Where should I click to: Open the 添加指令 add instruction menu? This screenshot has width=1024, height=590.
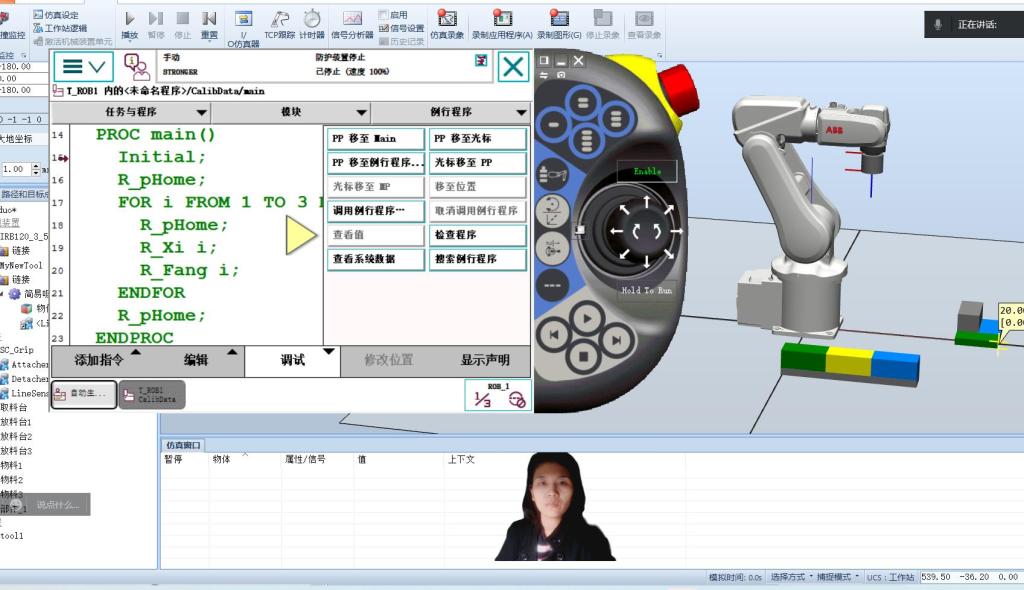(x=99, y=360)
